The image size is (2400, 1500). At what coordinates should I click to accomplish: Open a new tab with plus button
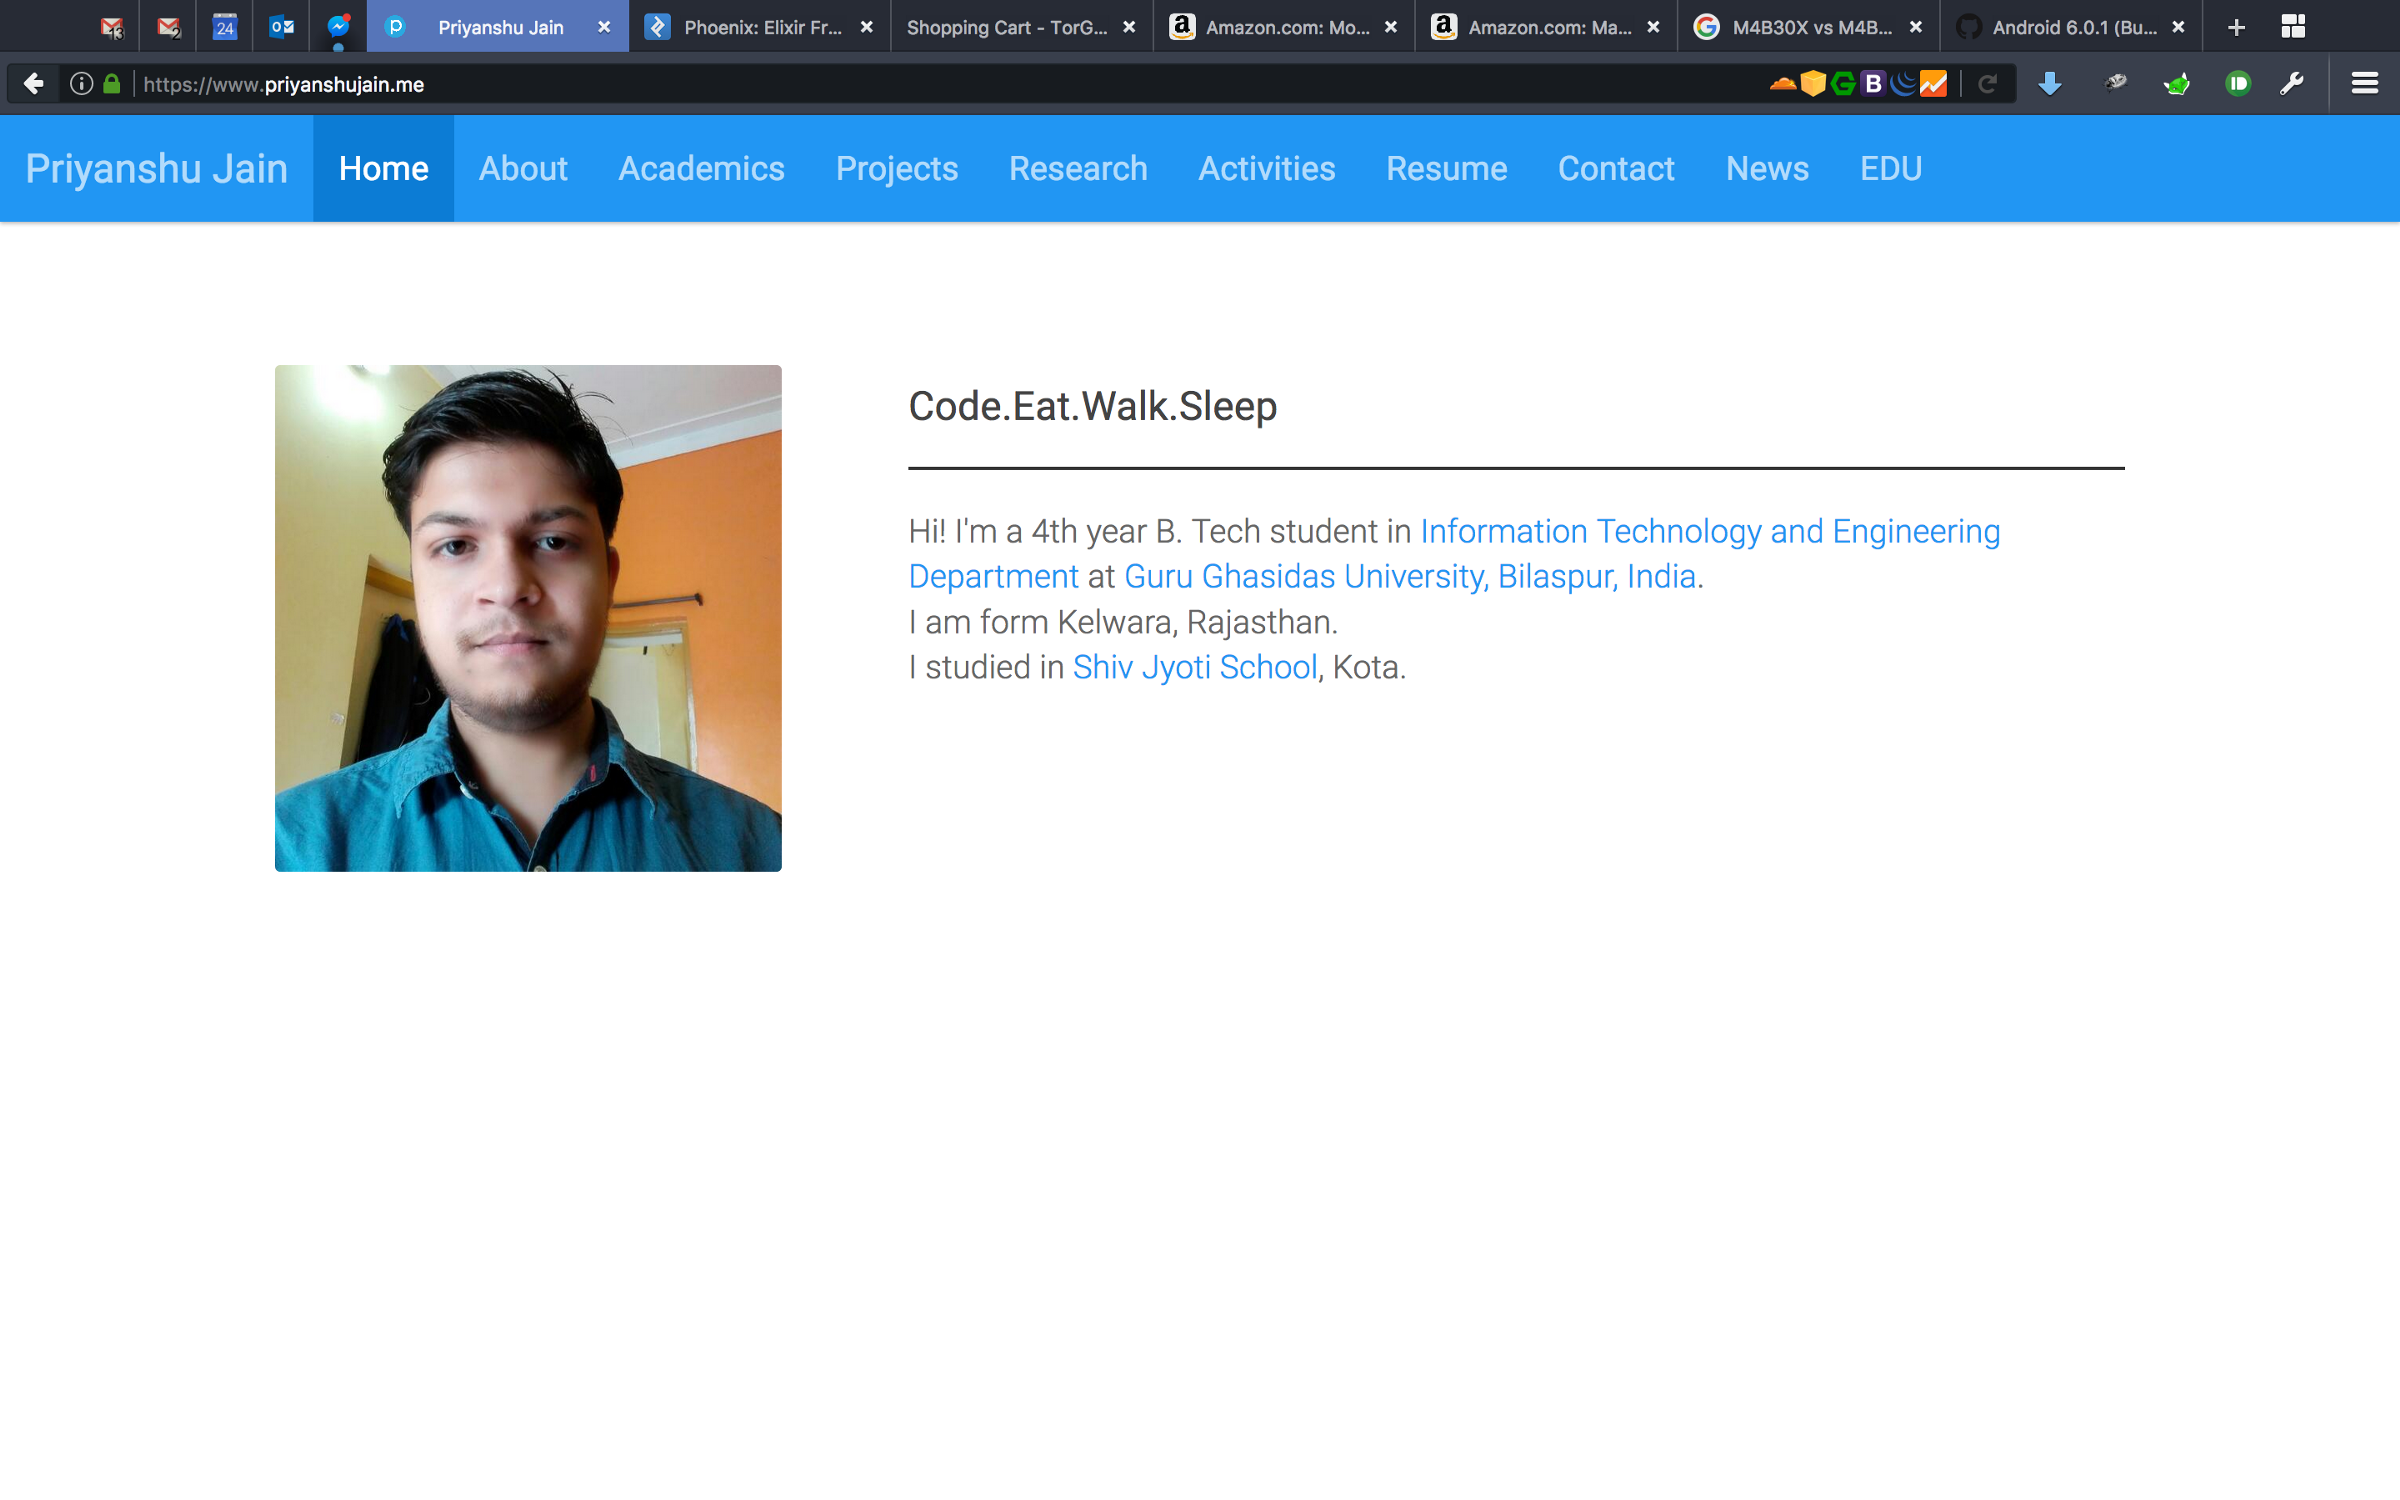(x=2237, y=27)
